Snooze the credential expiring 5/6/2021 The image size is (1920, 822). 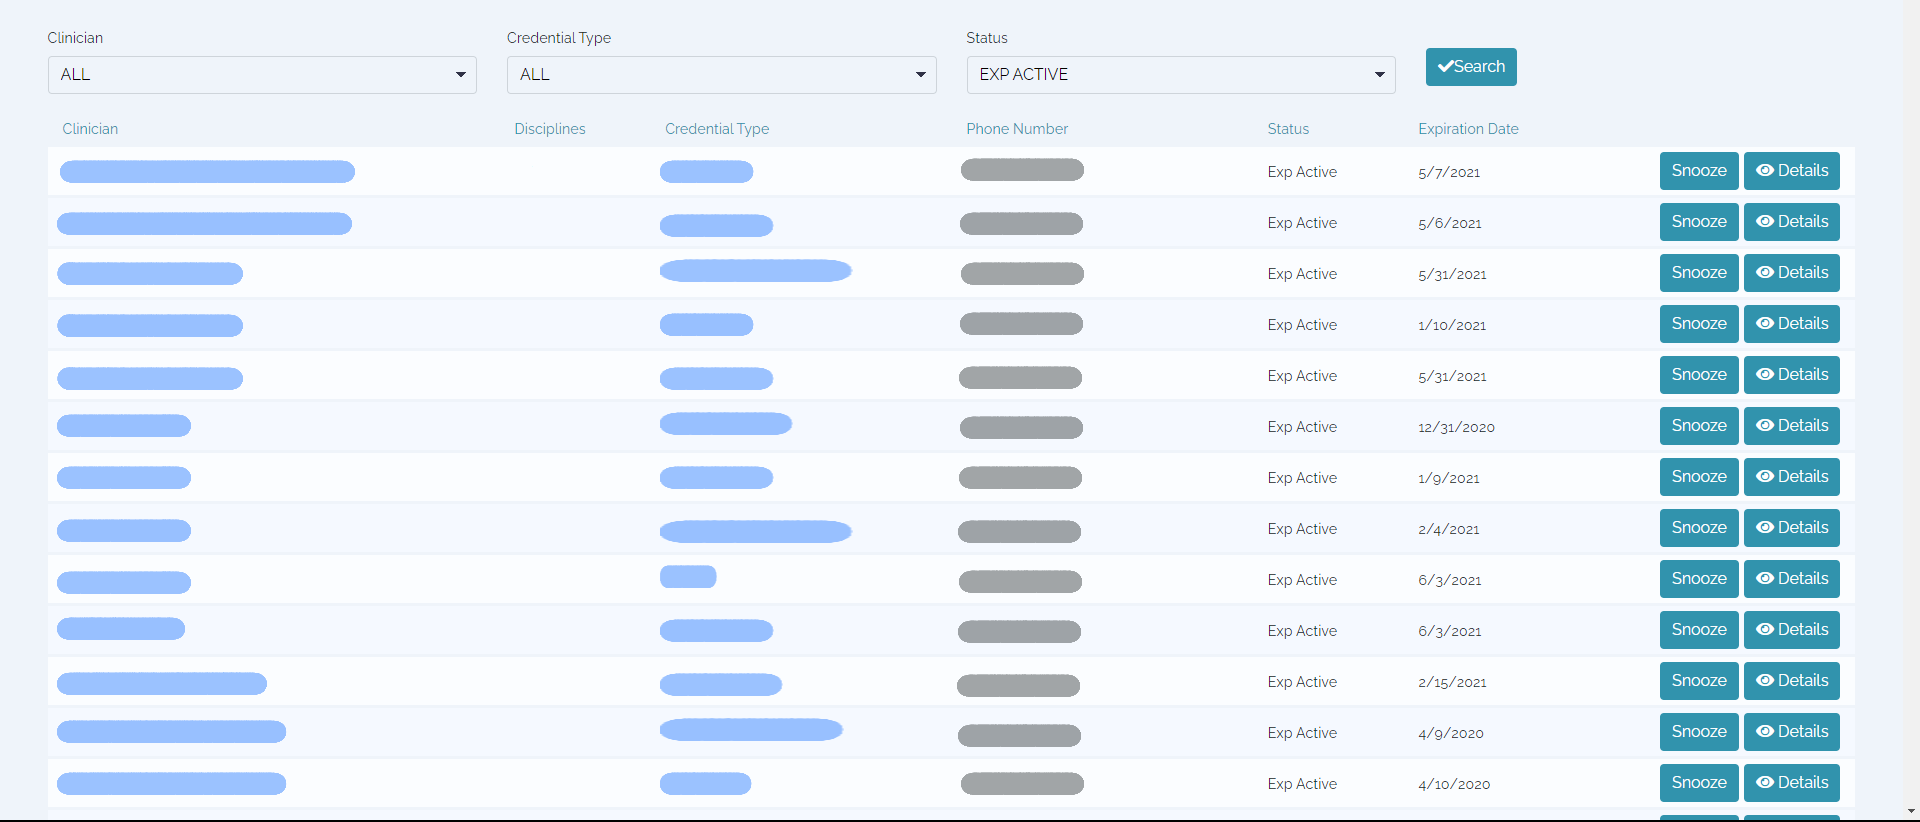point(1699,222)
